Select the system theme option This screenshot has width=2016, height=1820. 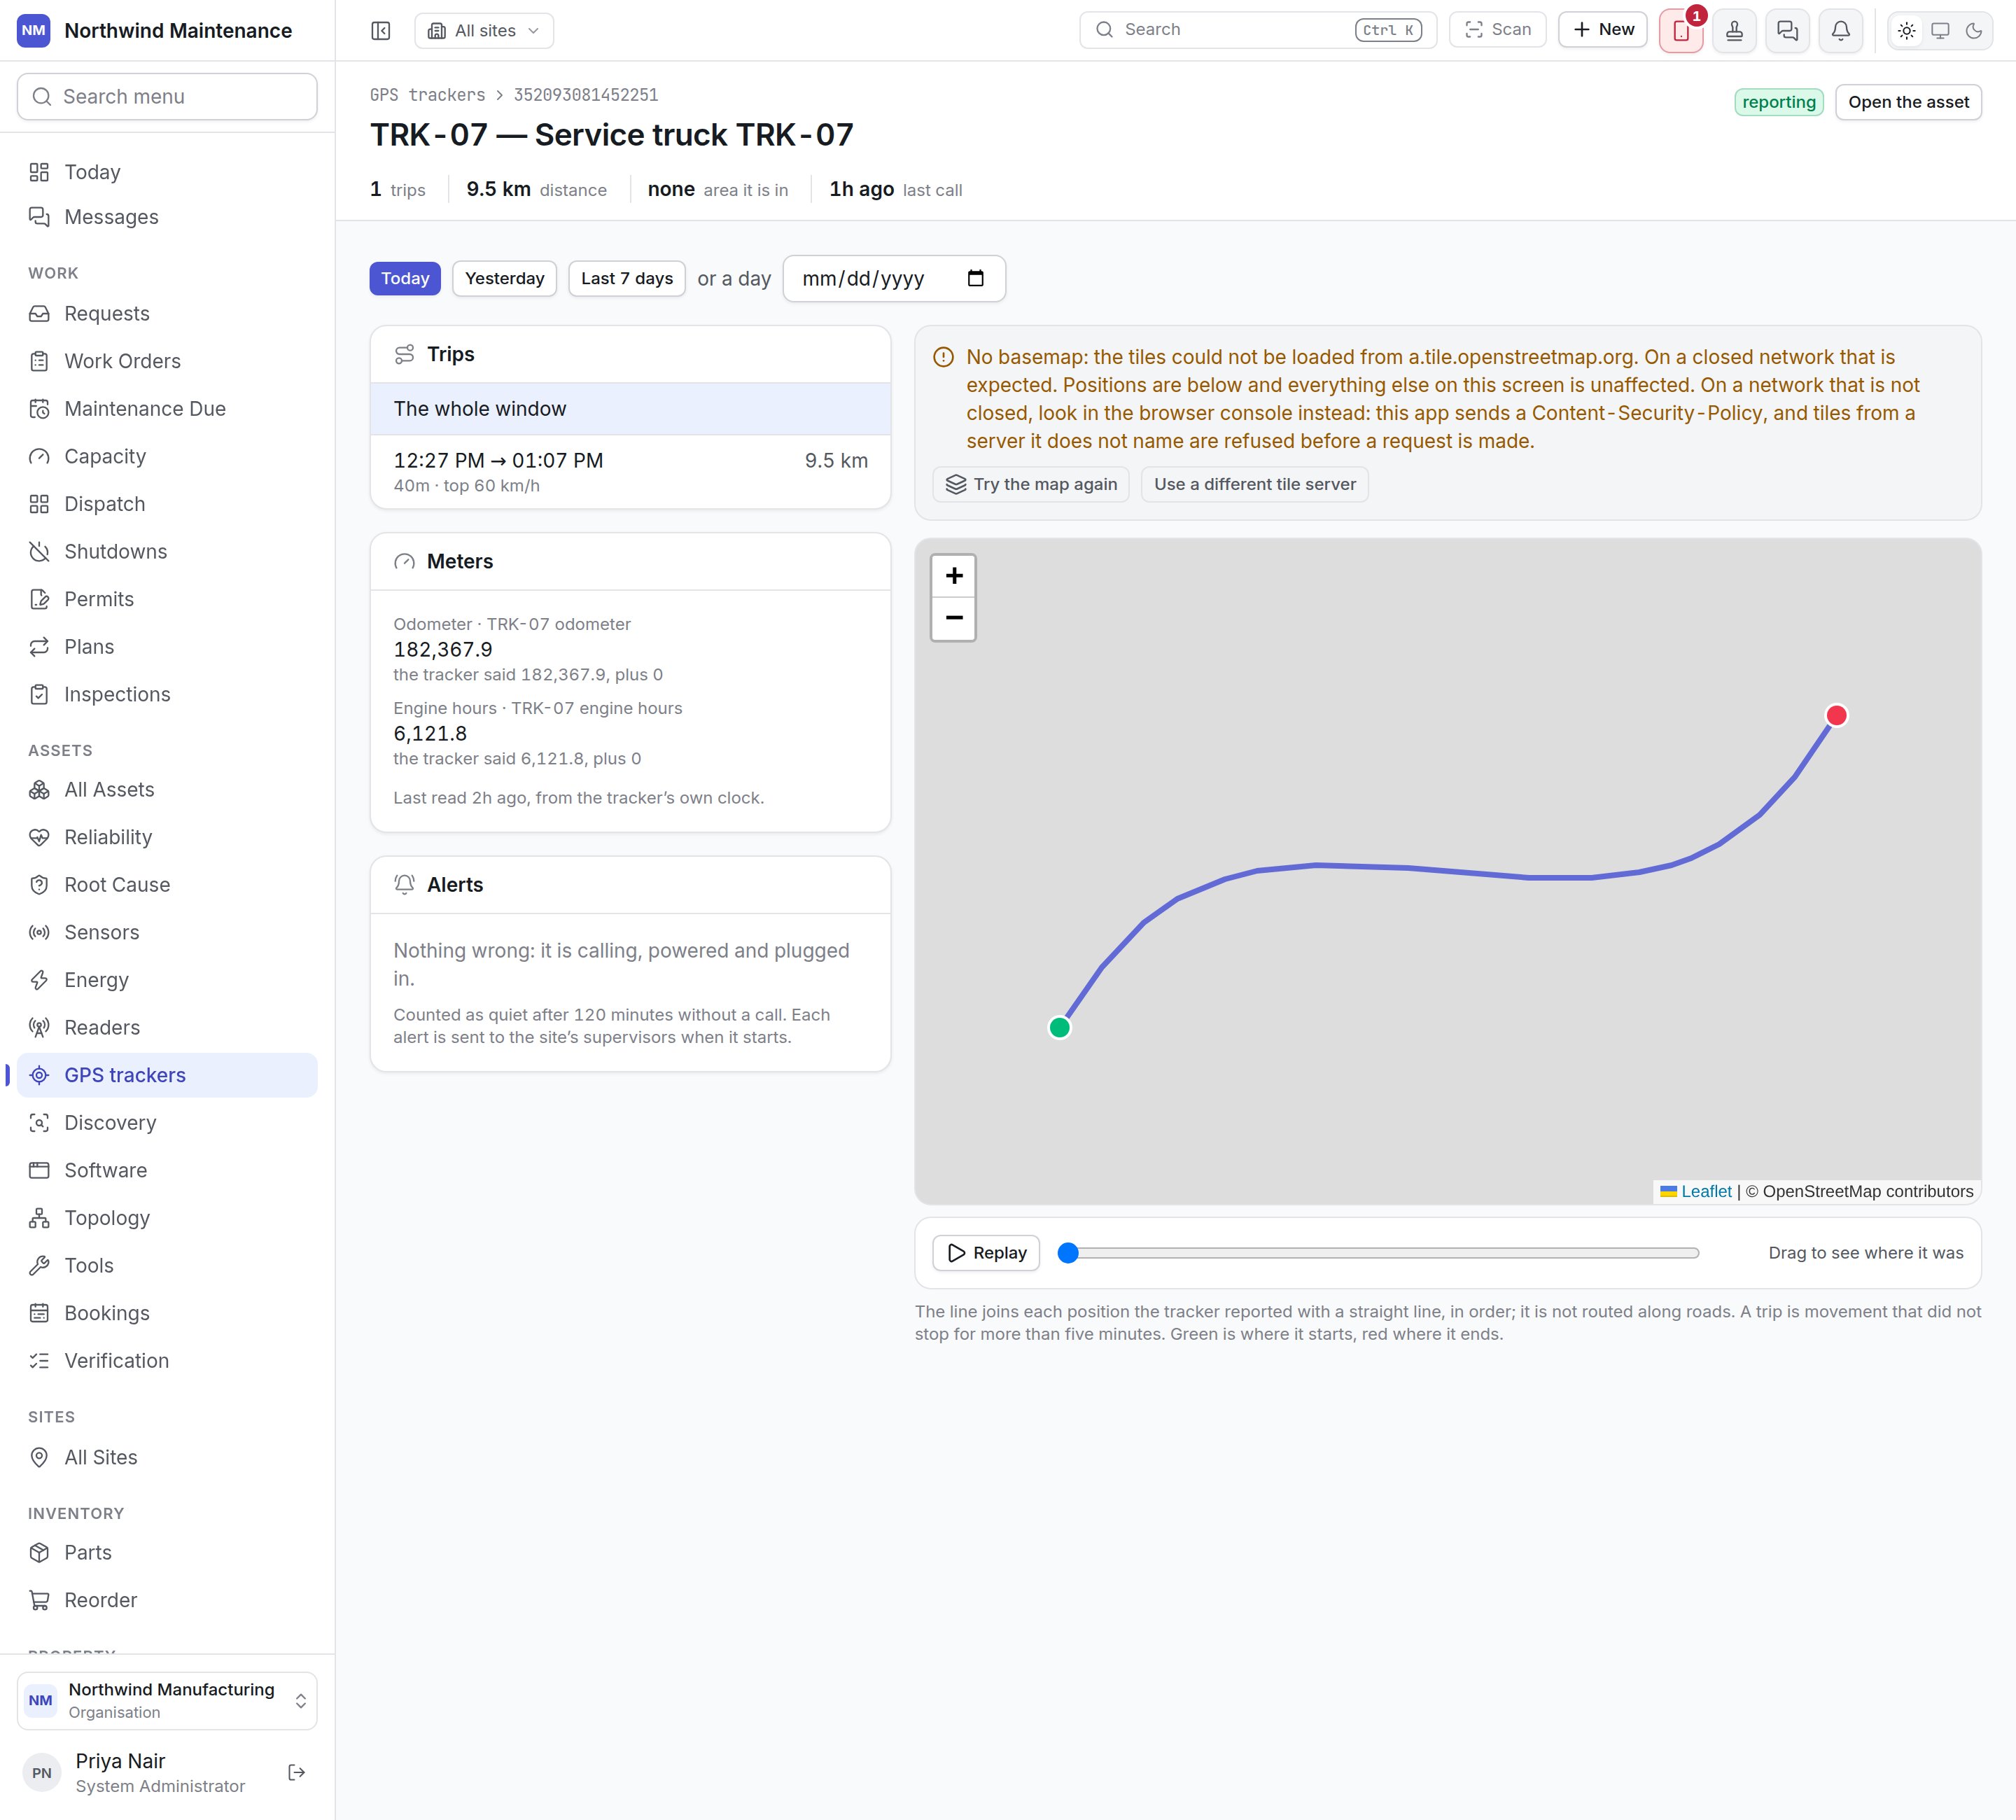point(1940,30)
